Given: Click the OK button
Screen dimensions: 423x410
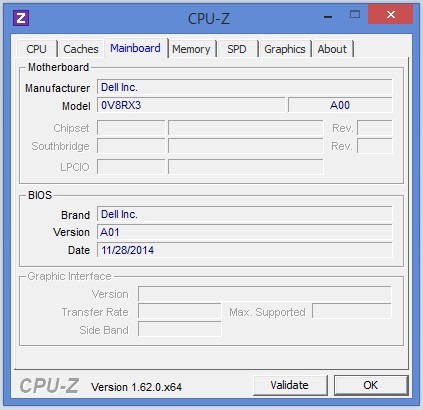Looking at the screenshot, I should (371, 385).
